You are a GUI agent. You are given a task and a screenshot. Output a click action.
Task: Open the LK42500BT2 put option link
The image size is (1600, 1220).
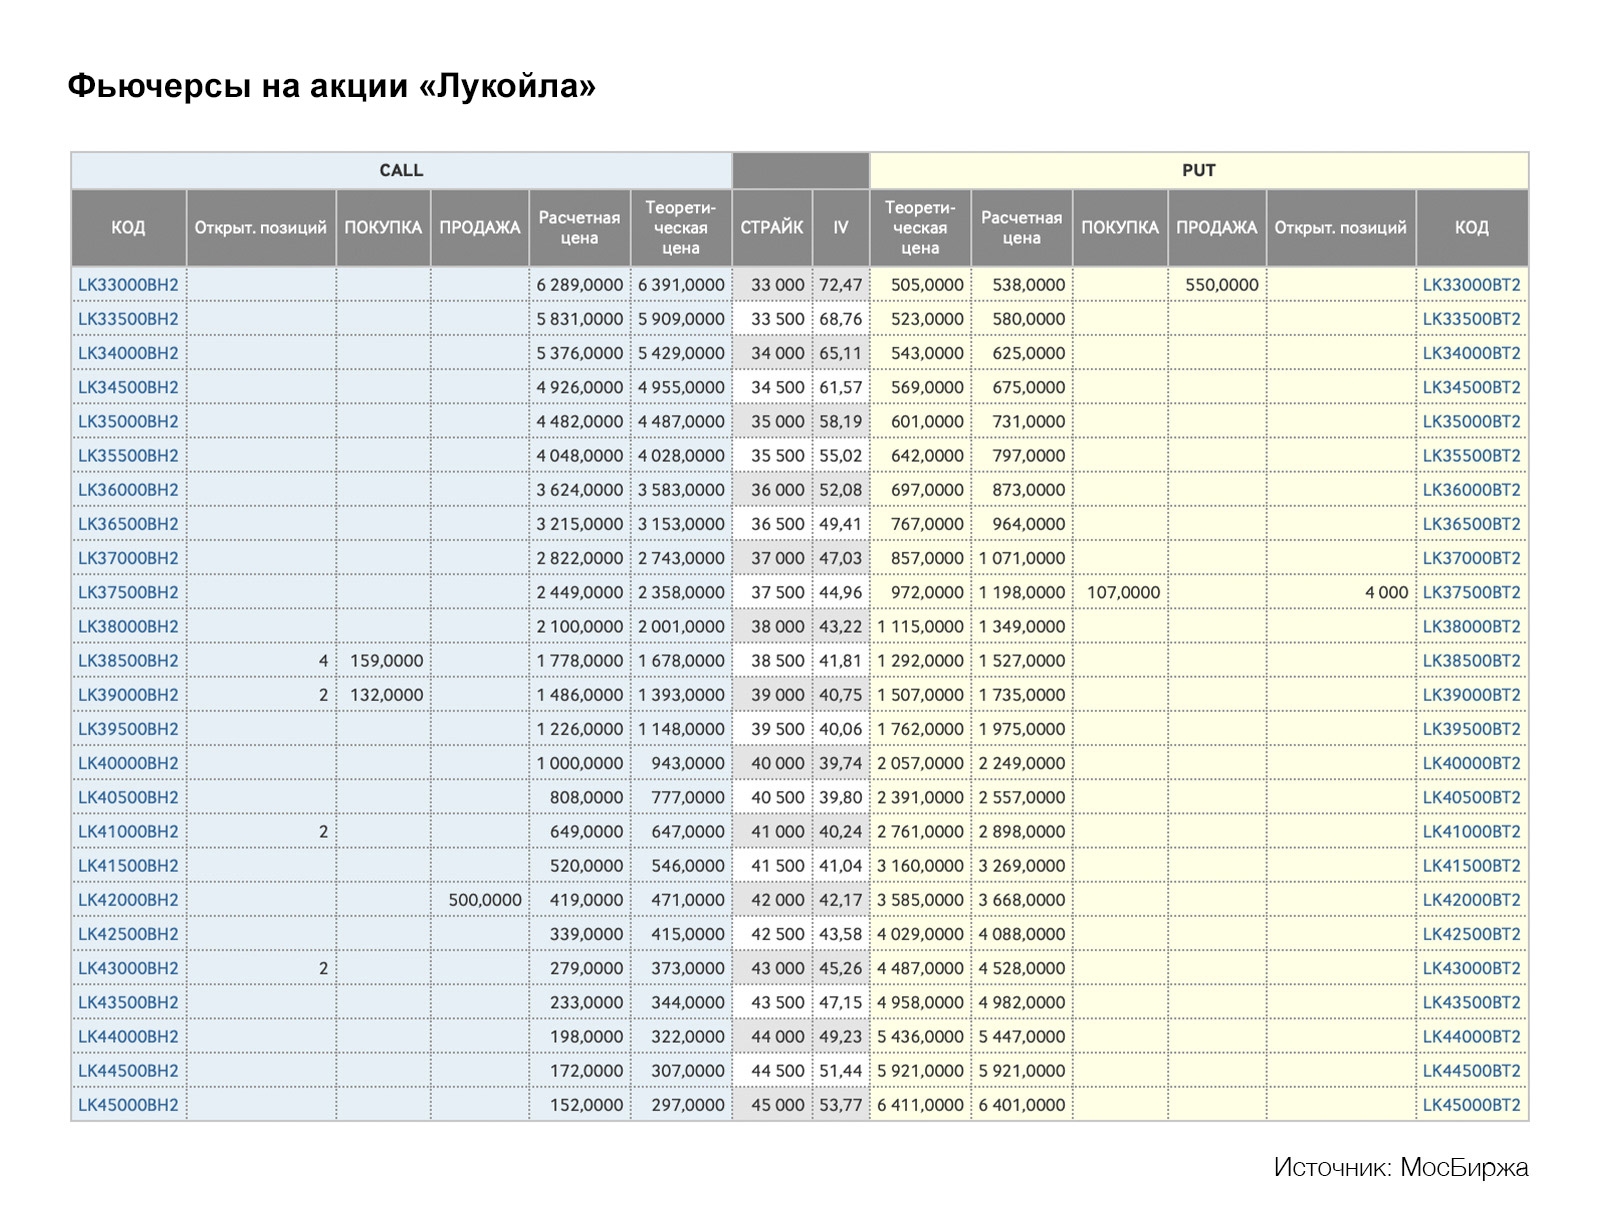click(x=1471, y=933)
